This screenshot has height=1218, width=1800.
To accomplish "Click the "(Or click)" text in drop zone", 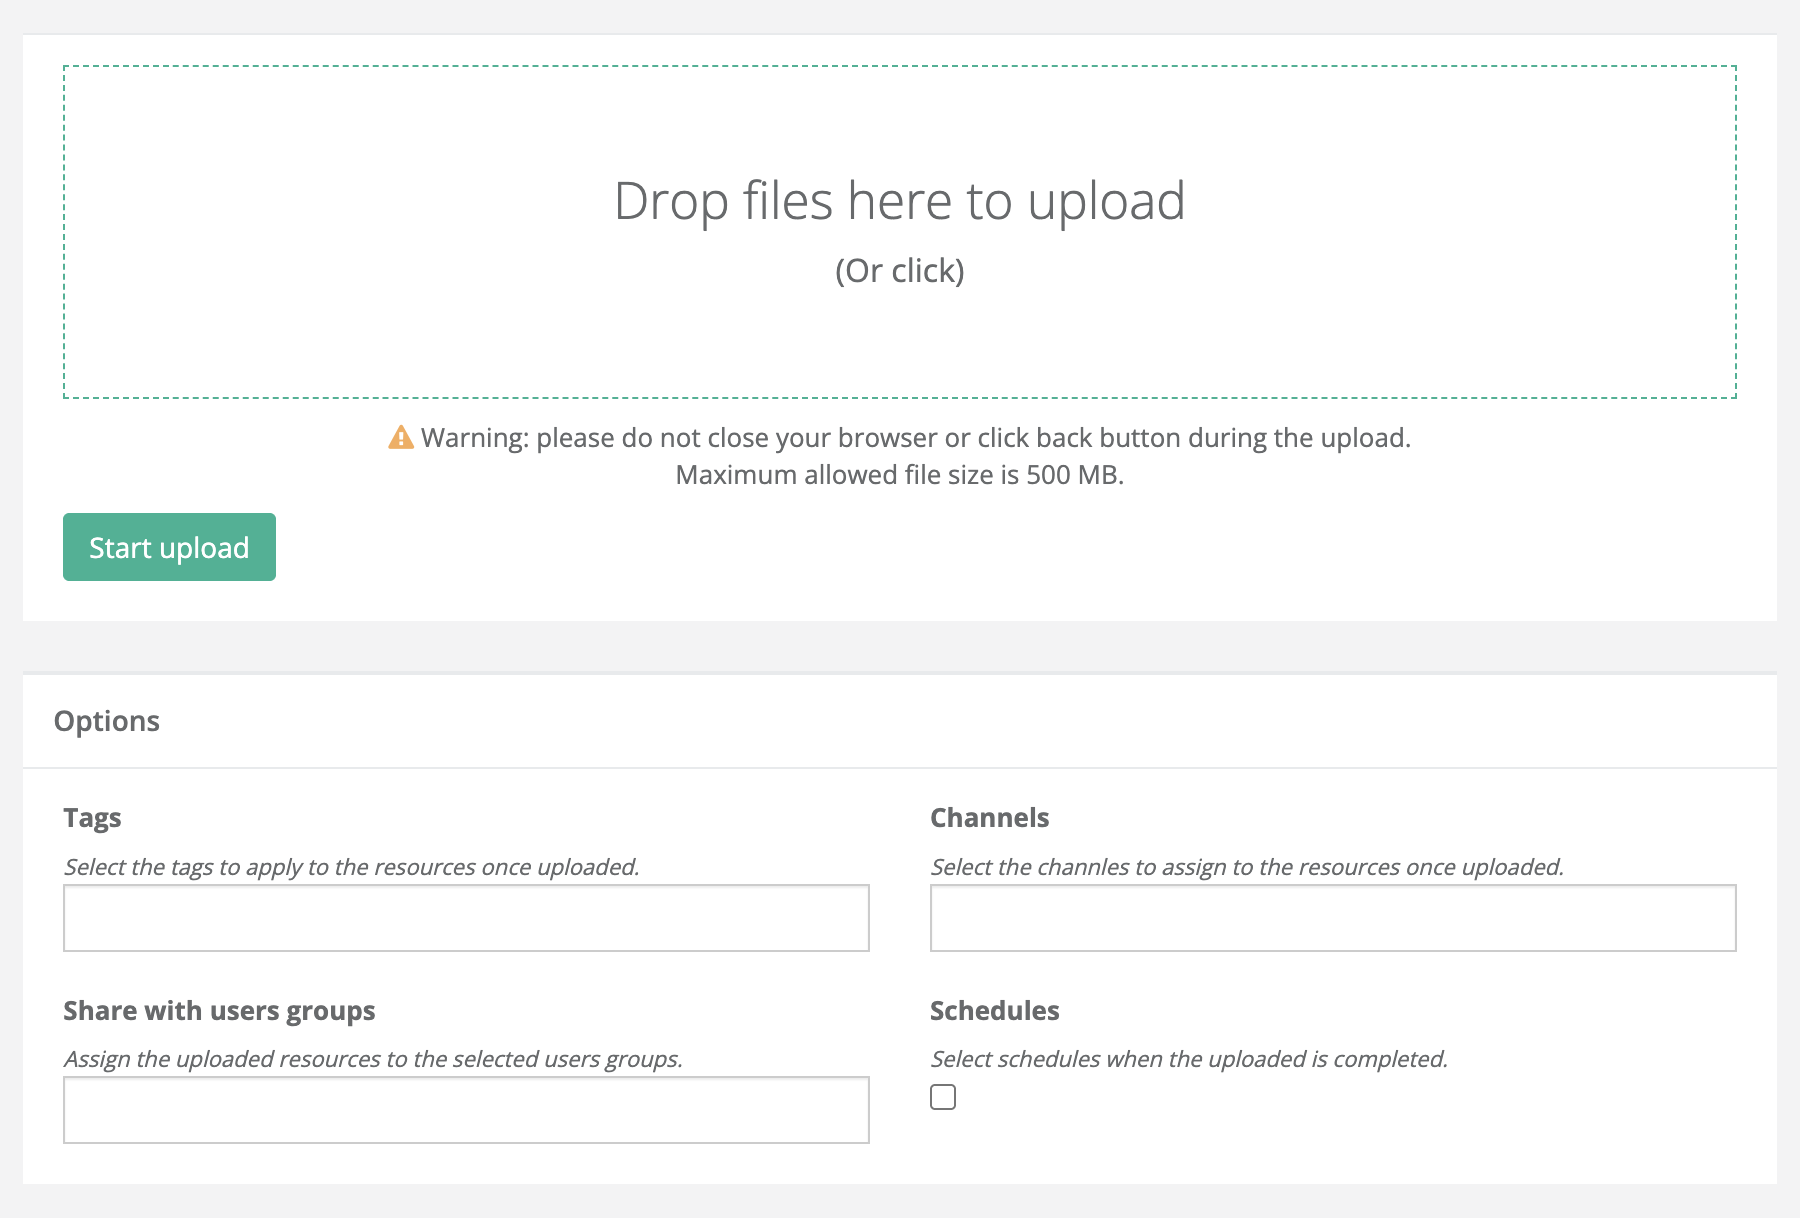I will coord(899,271).
